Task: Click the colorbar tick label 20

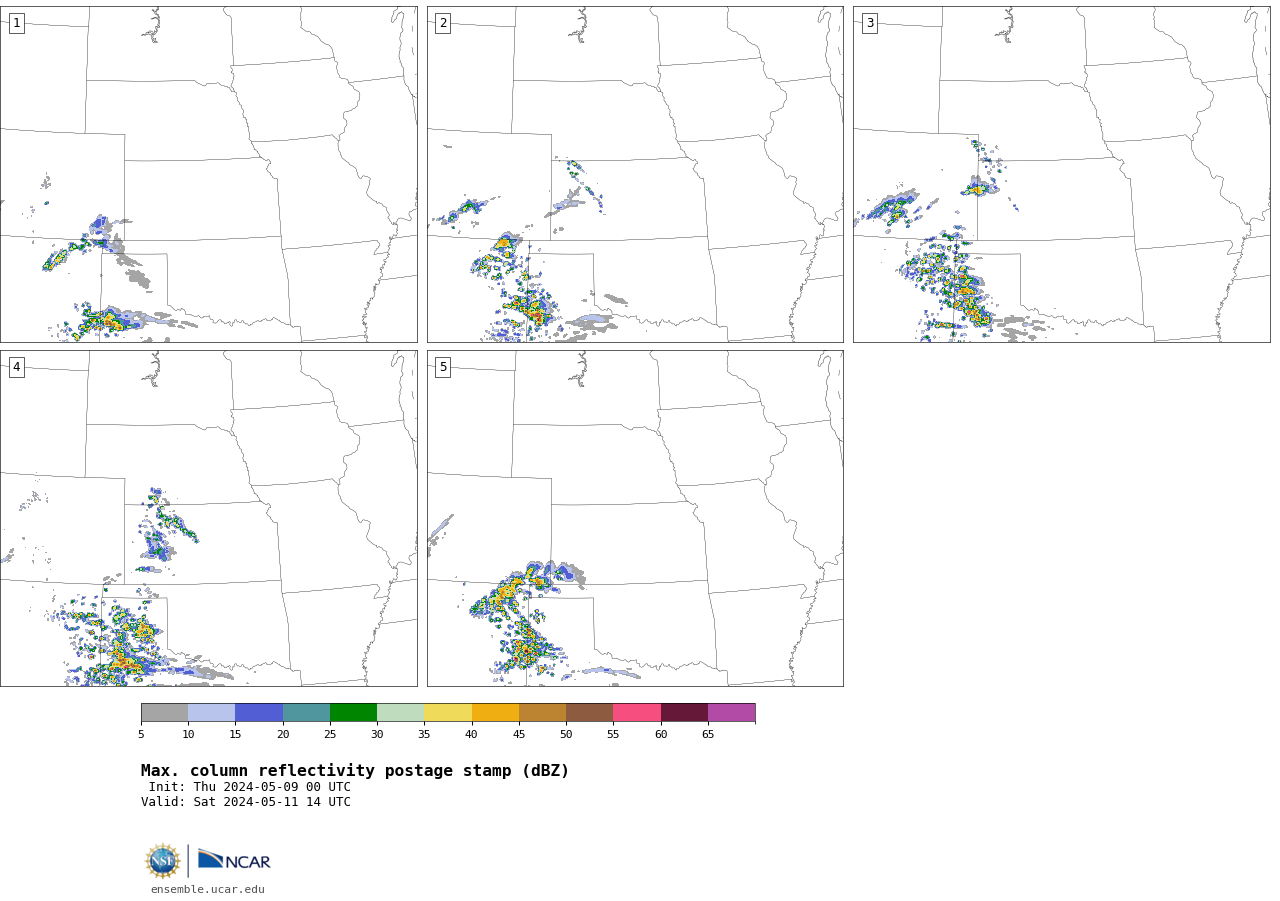Action: [x=283, y=735]
